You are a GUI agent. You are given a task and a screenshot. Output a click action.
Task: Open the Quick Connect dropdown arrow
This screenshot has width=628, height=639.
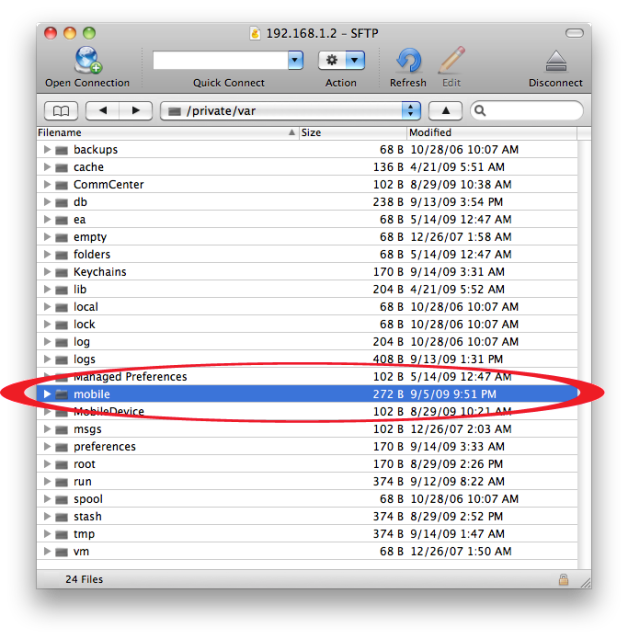[295, 61]
